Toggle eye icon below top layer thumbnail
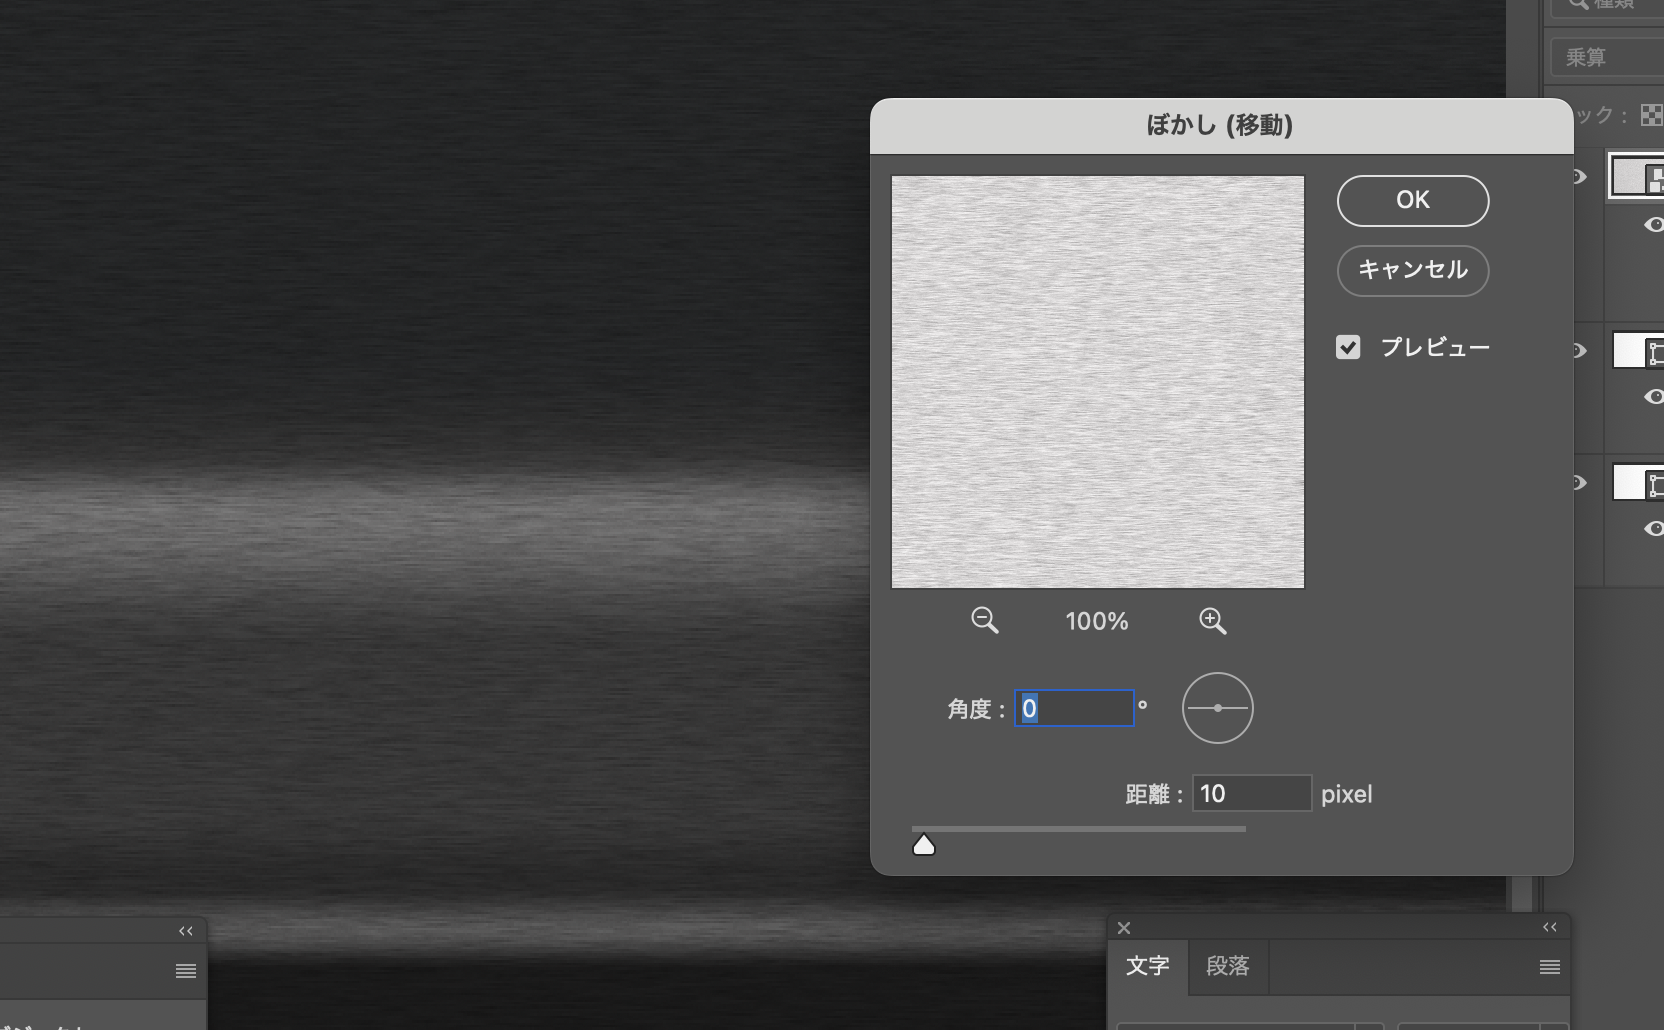This screenshot has width=1664, height=1030. pyautogui.click(x=1653, y=225)
